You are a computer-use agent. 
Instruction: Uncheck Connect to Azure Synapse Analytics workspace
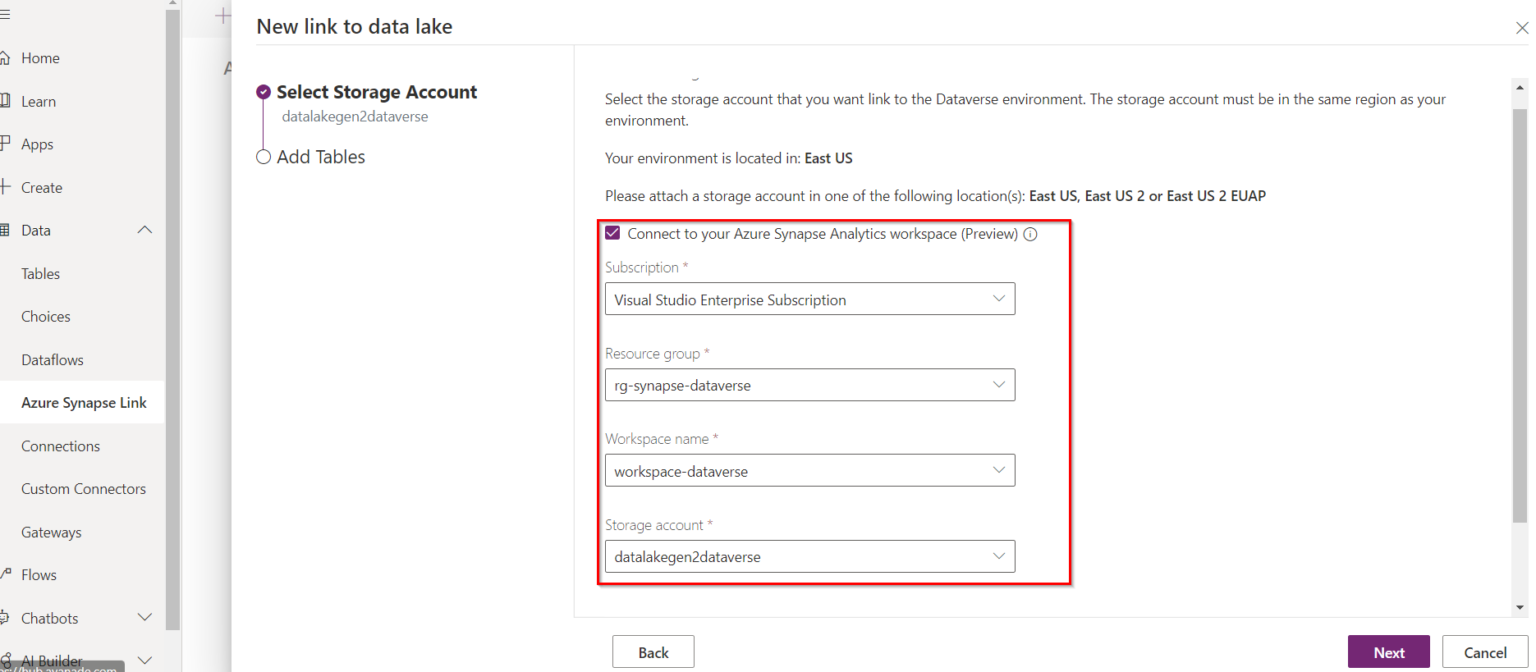click(x=612, y=233)
